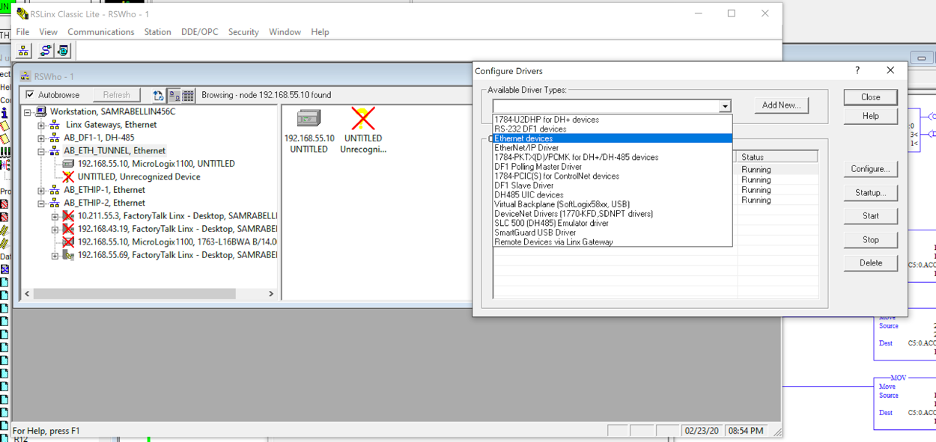Select SLC 500 (DH485) Emulator driver
The width and height of the screenshot is (936, 442).
click(x=612, y=223)
